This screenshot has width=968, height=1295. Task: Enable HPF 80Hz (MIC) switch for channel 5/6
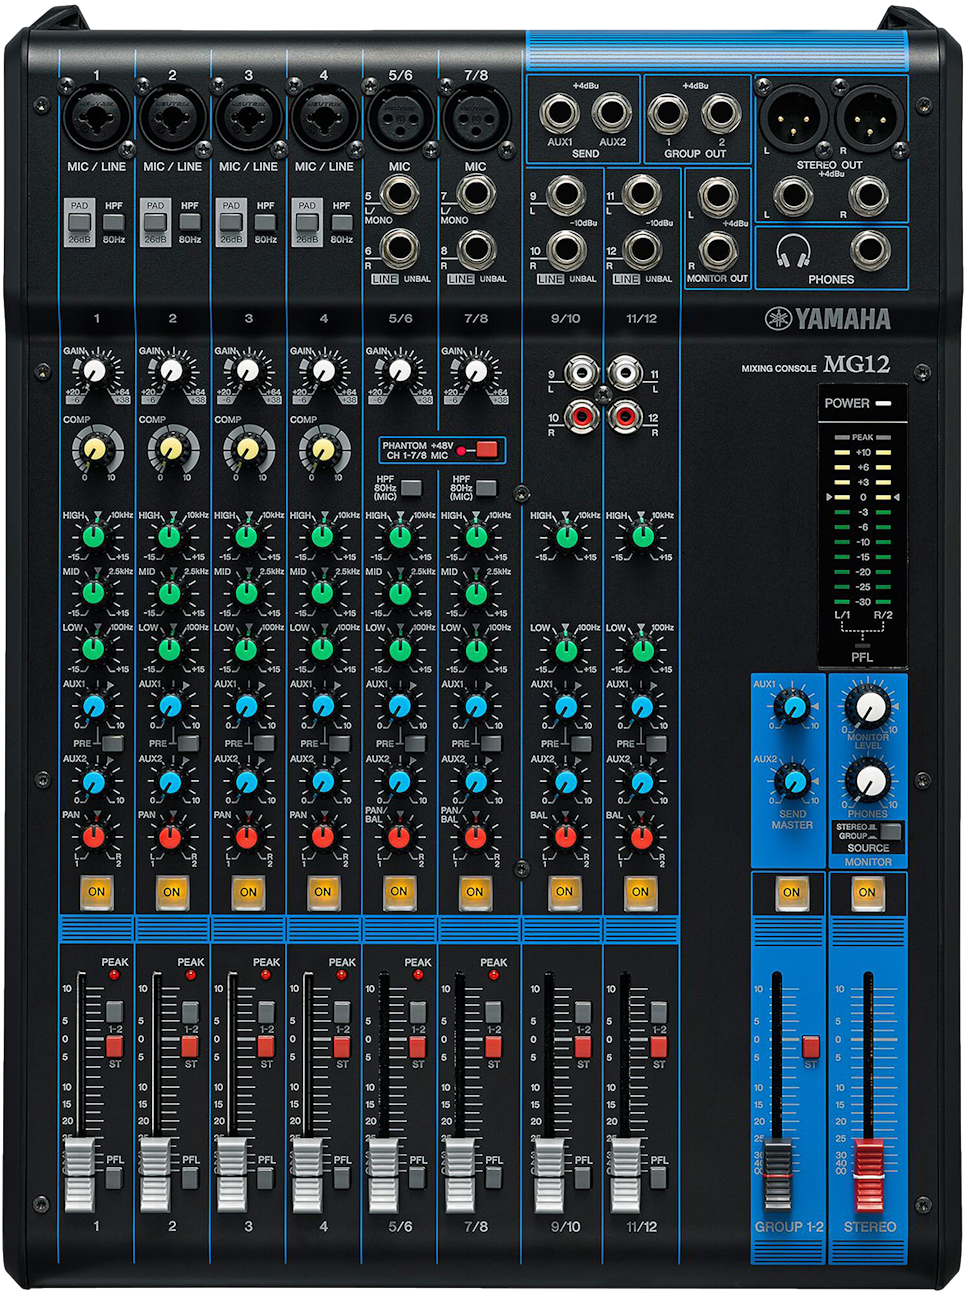pos(411,488)
